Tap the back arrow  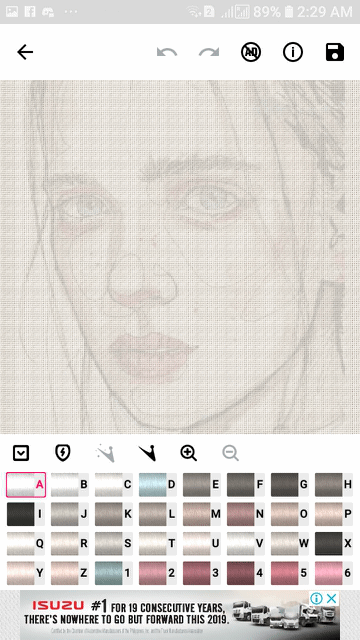point(25,52)
